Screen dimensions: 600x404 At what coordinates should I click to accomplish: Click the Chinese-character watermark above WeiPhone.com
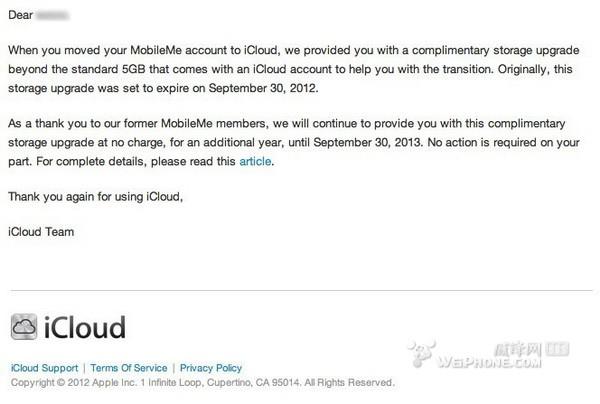pyautogui.click(x=532, y=349)
